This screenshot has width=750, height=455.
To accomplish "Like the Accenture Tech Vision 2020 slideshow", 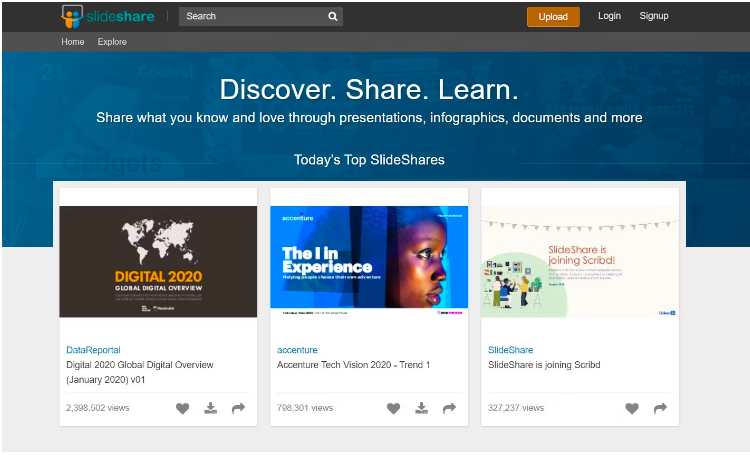I will (393, 408).
